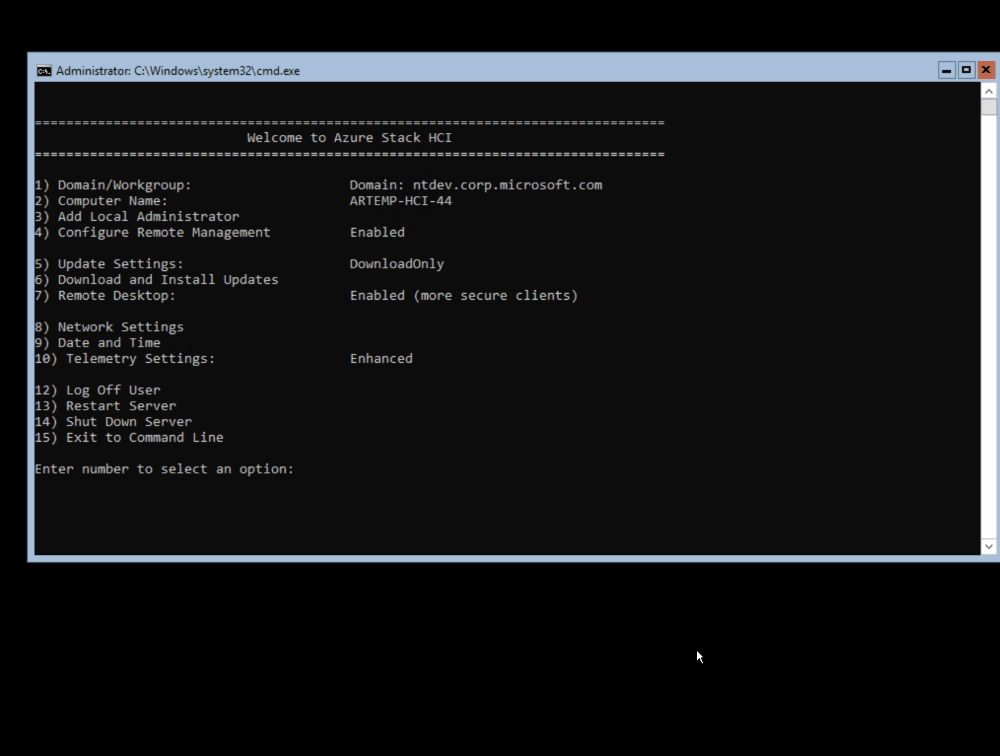The height and width of the screenshot is (756, 1000).
Task: Click the 'Enabled' value for Remote Management
Action: click(x=377, y=233)
